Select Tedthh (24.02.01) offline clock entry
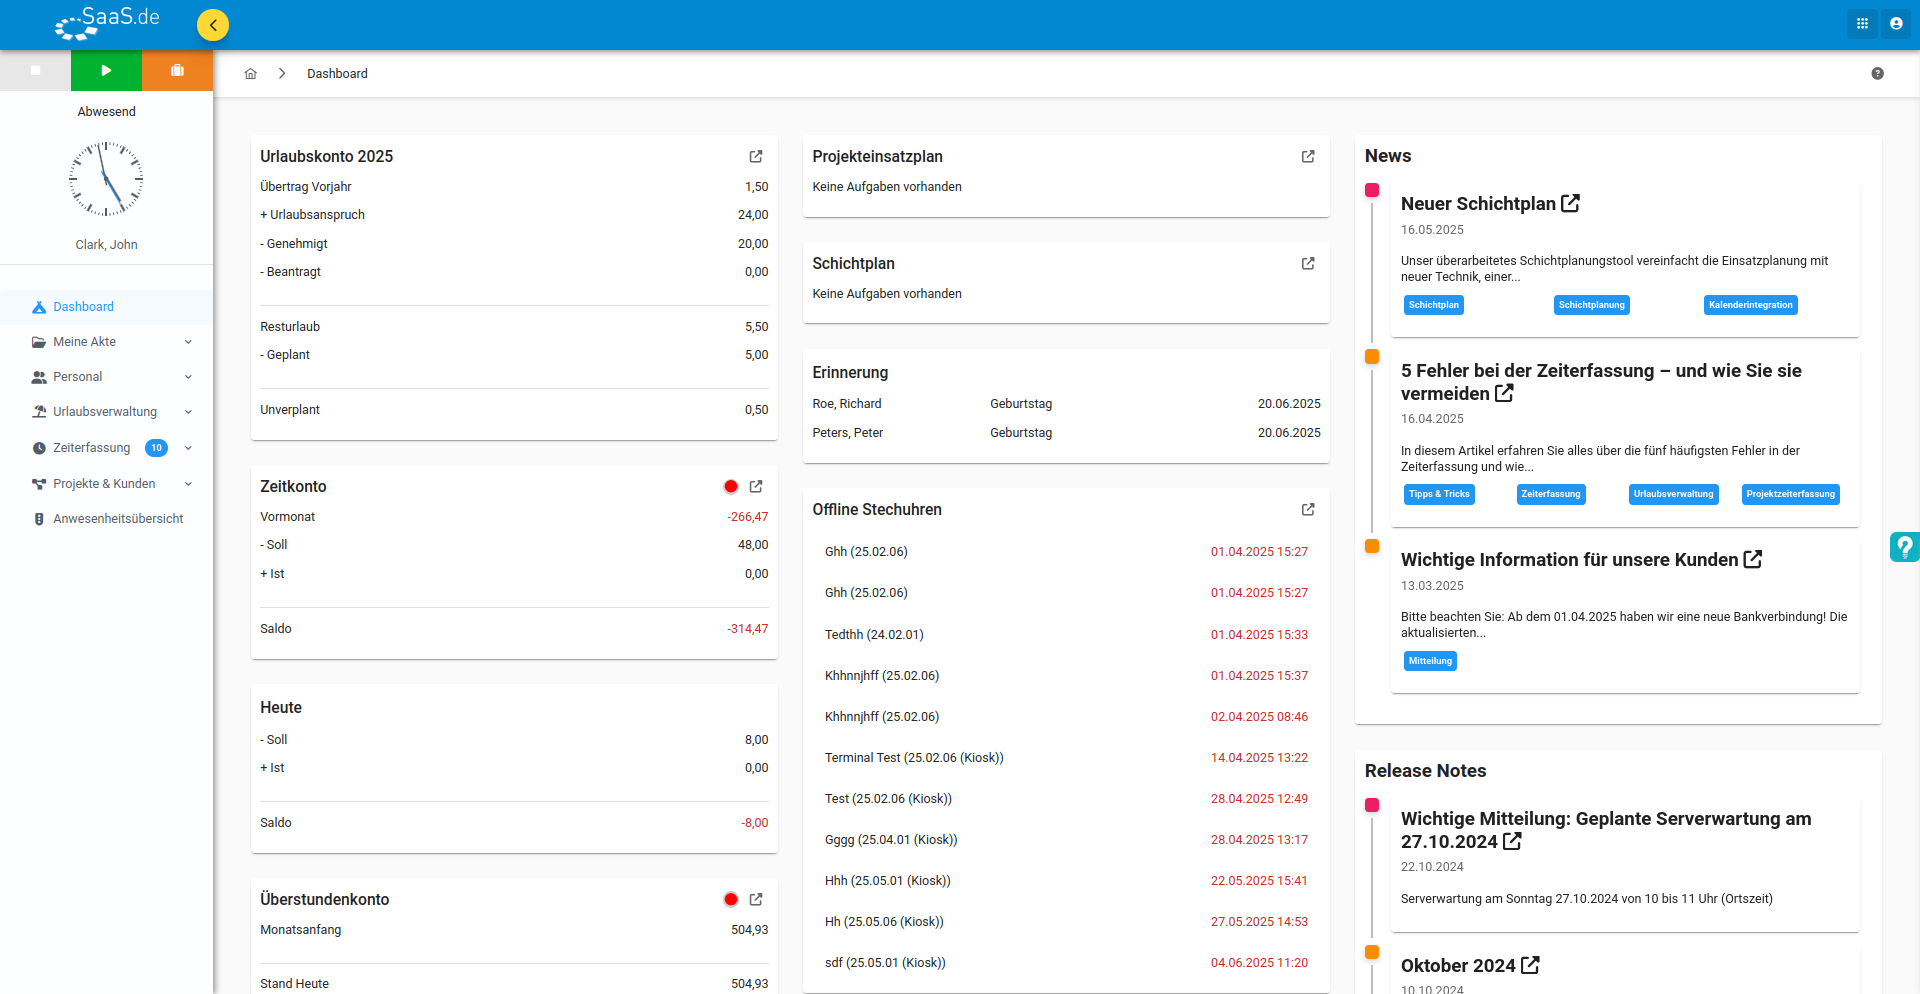The image size is (1920, 994). (1066, 635)
